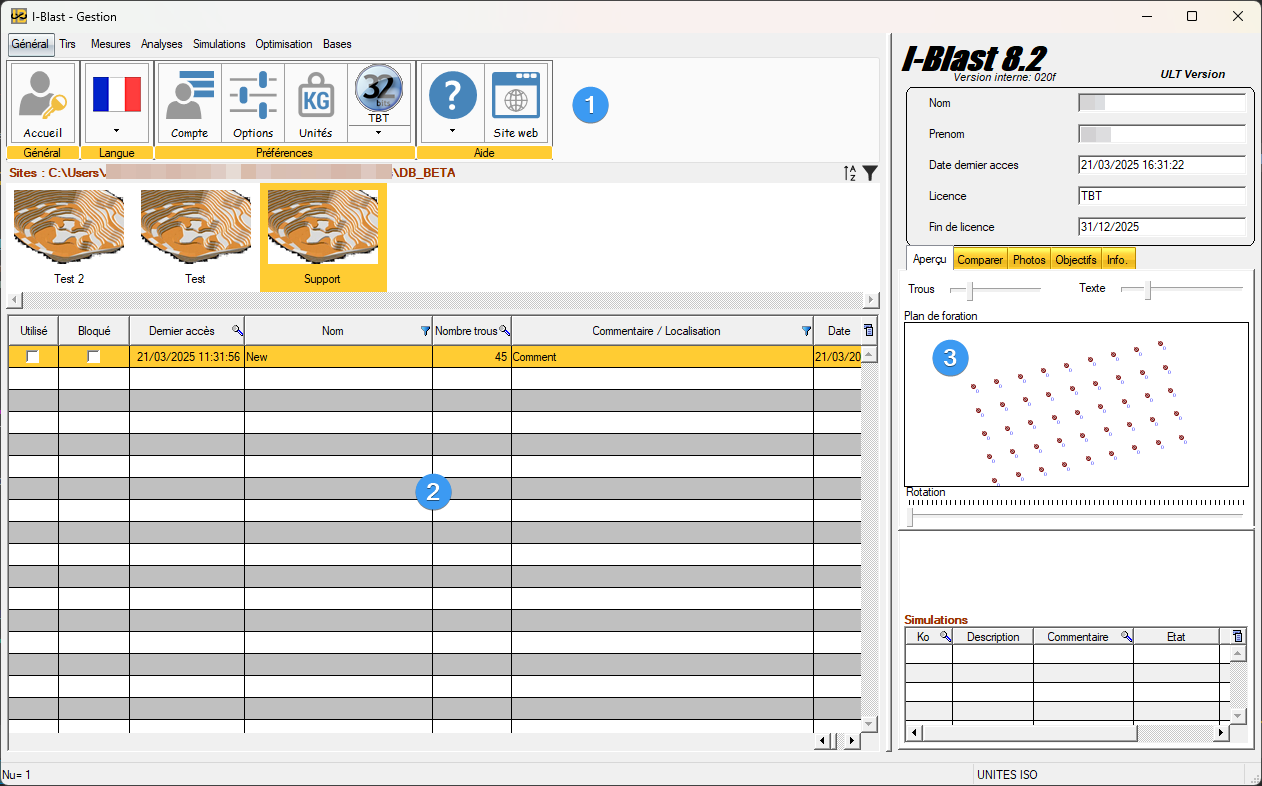Tick the Utilisé checkbox for the New row
Viewport: 1262px width, 786px height.
pyautogui.click(x=33, y=357)
